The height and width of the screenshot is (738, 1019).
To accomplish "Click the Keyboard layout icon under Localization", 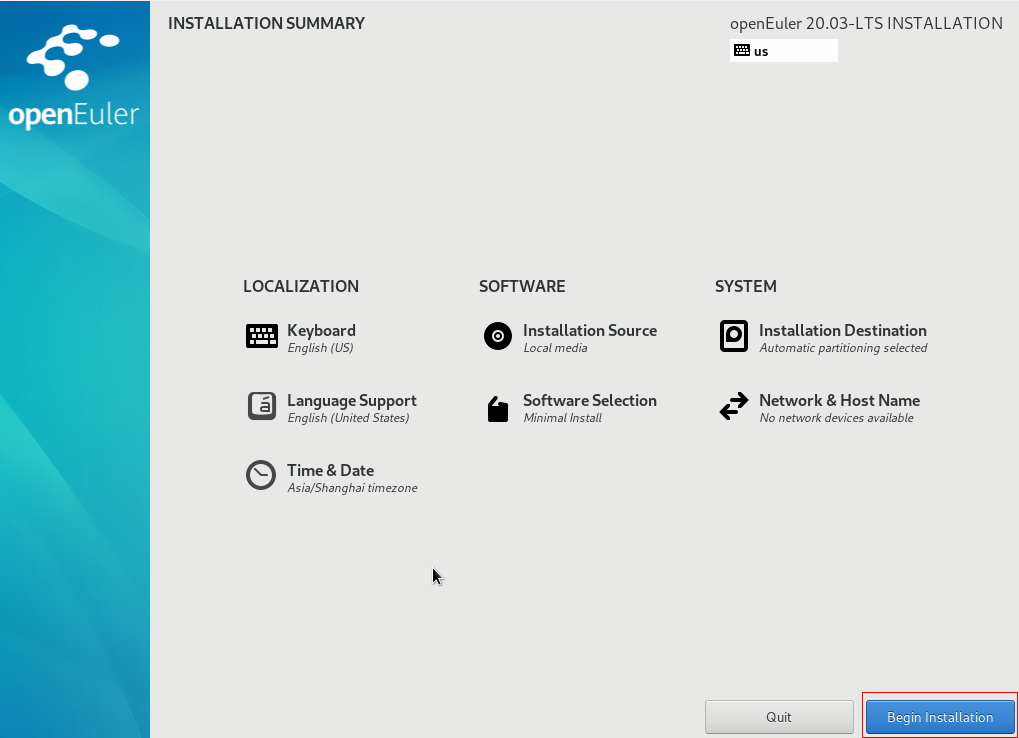I will point(262,337).
